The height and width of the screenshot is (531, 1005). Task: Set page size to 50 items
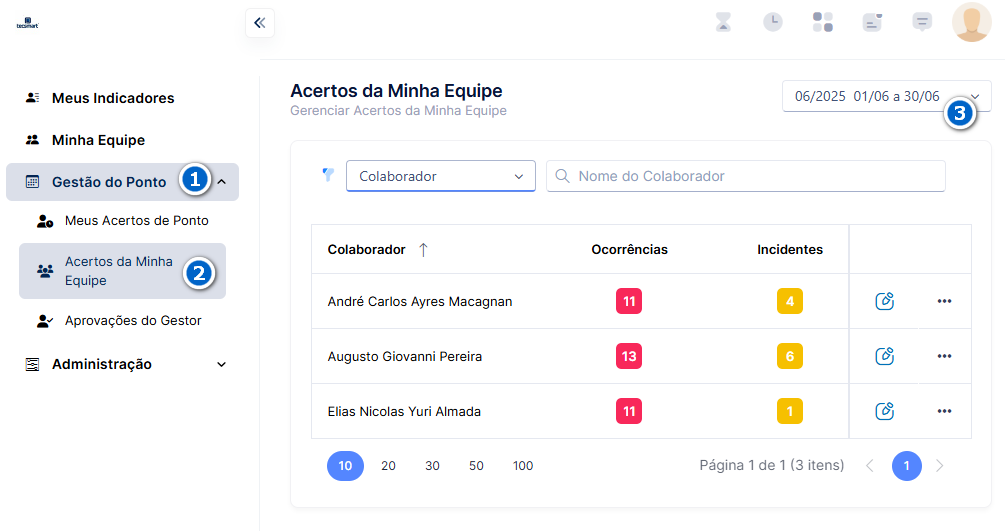pos(476,466)
